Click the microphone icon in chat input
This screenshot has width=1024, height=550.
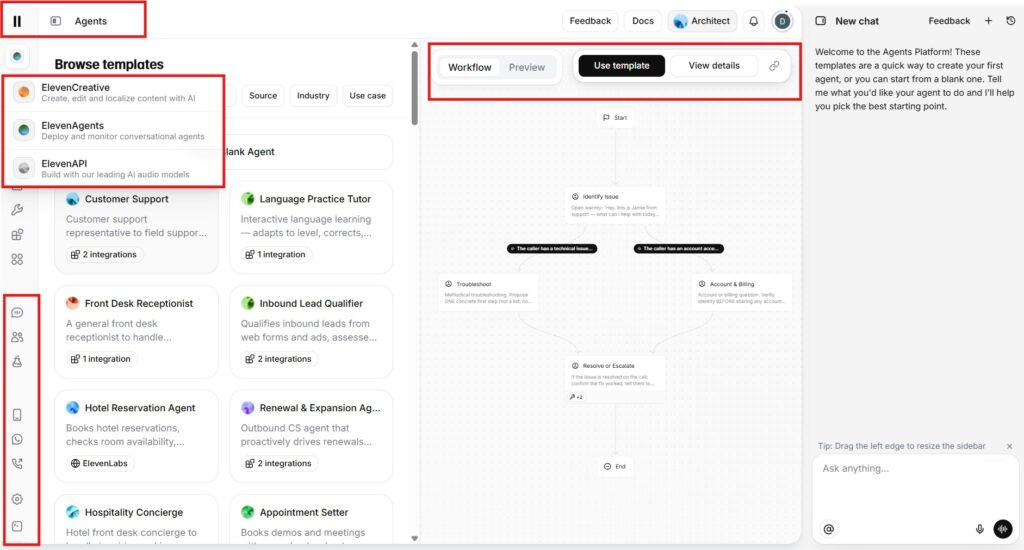pos(980,529)
